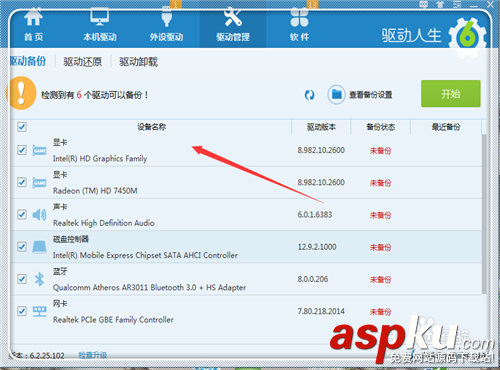Screen dimensions: 500x370
Task: Select Realtek High Definition Audio text
Action: [104, 223]
